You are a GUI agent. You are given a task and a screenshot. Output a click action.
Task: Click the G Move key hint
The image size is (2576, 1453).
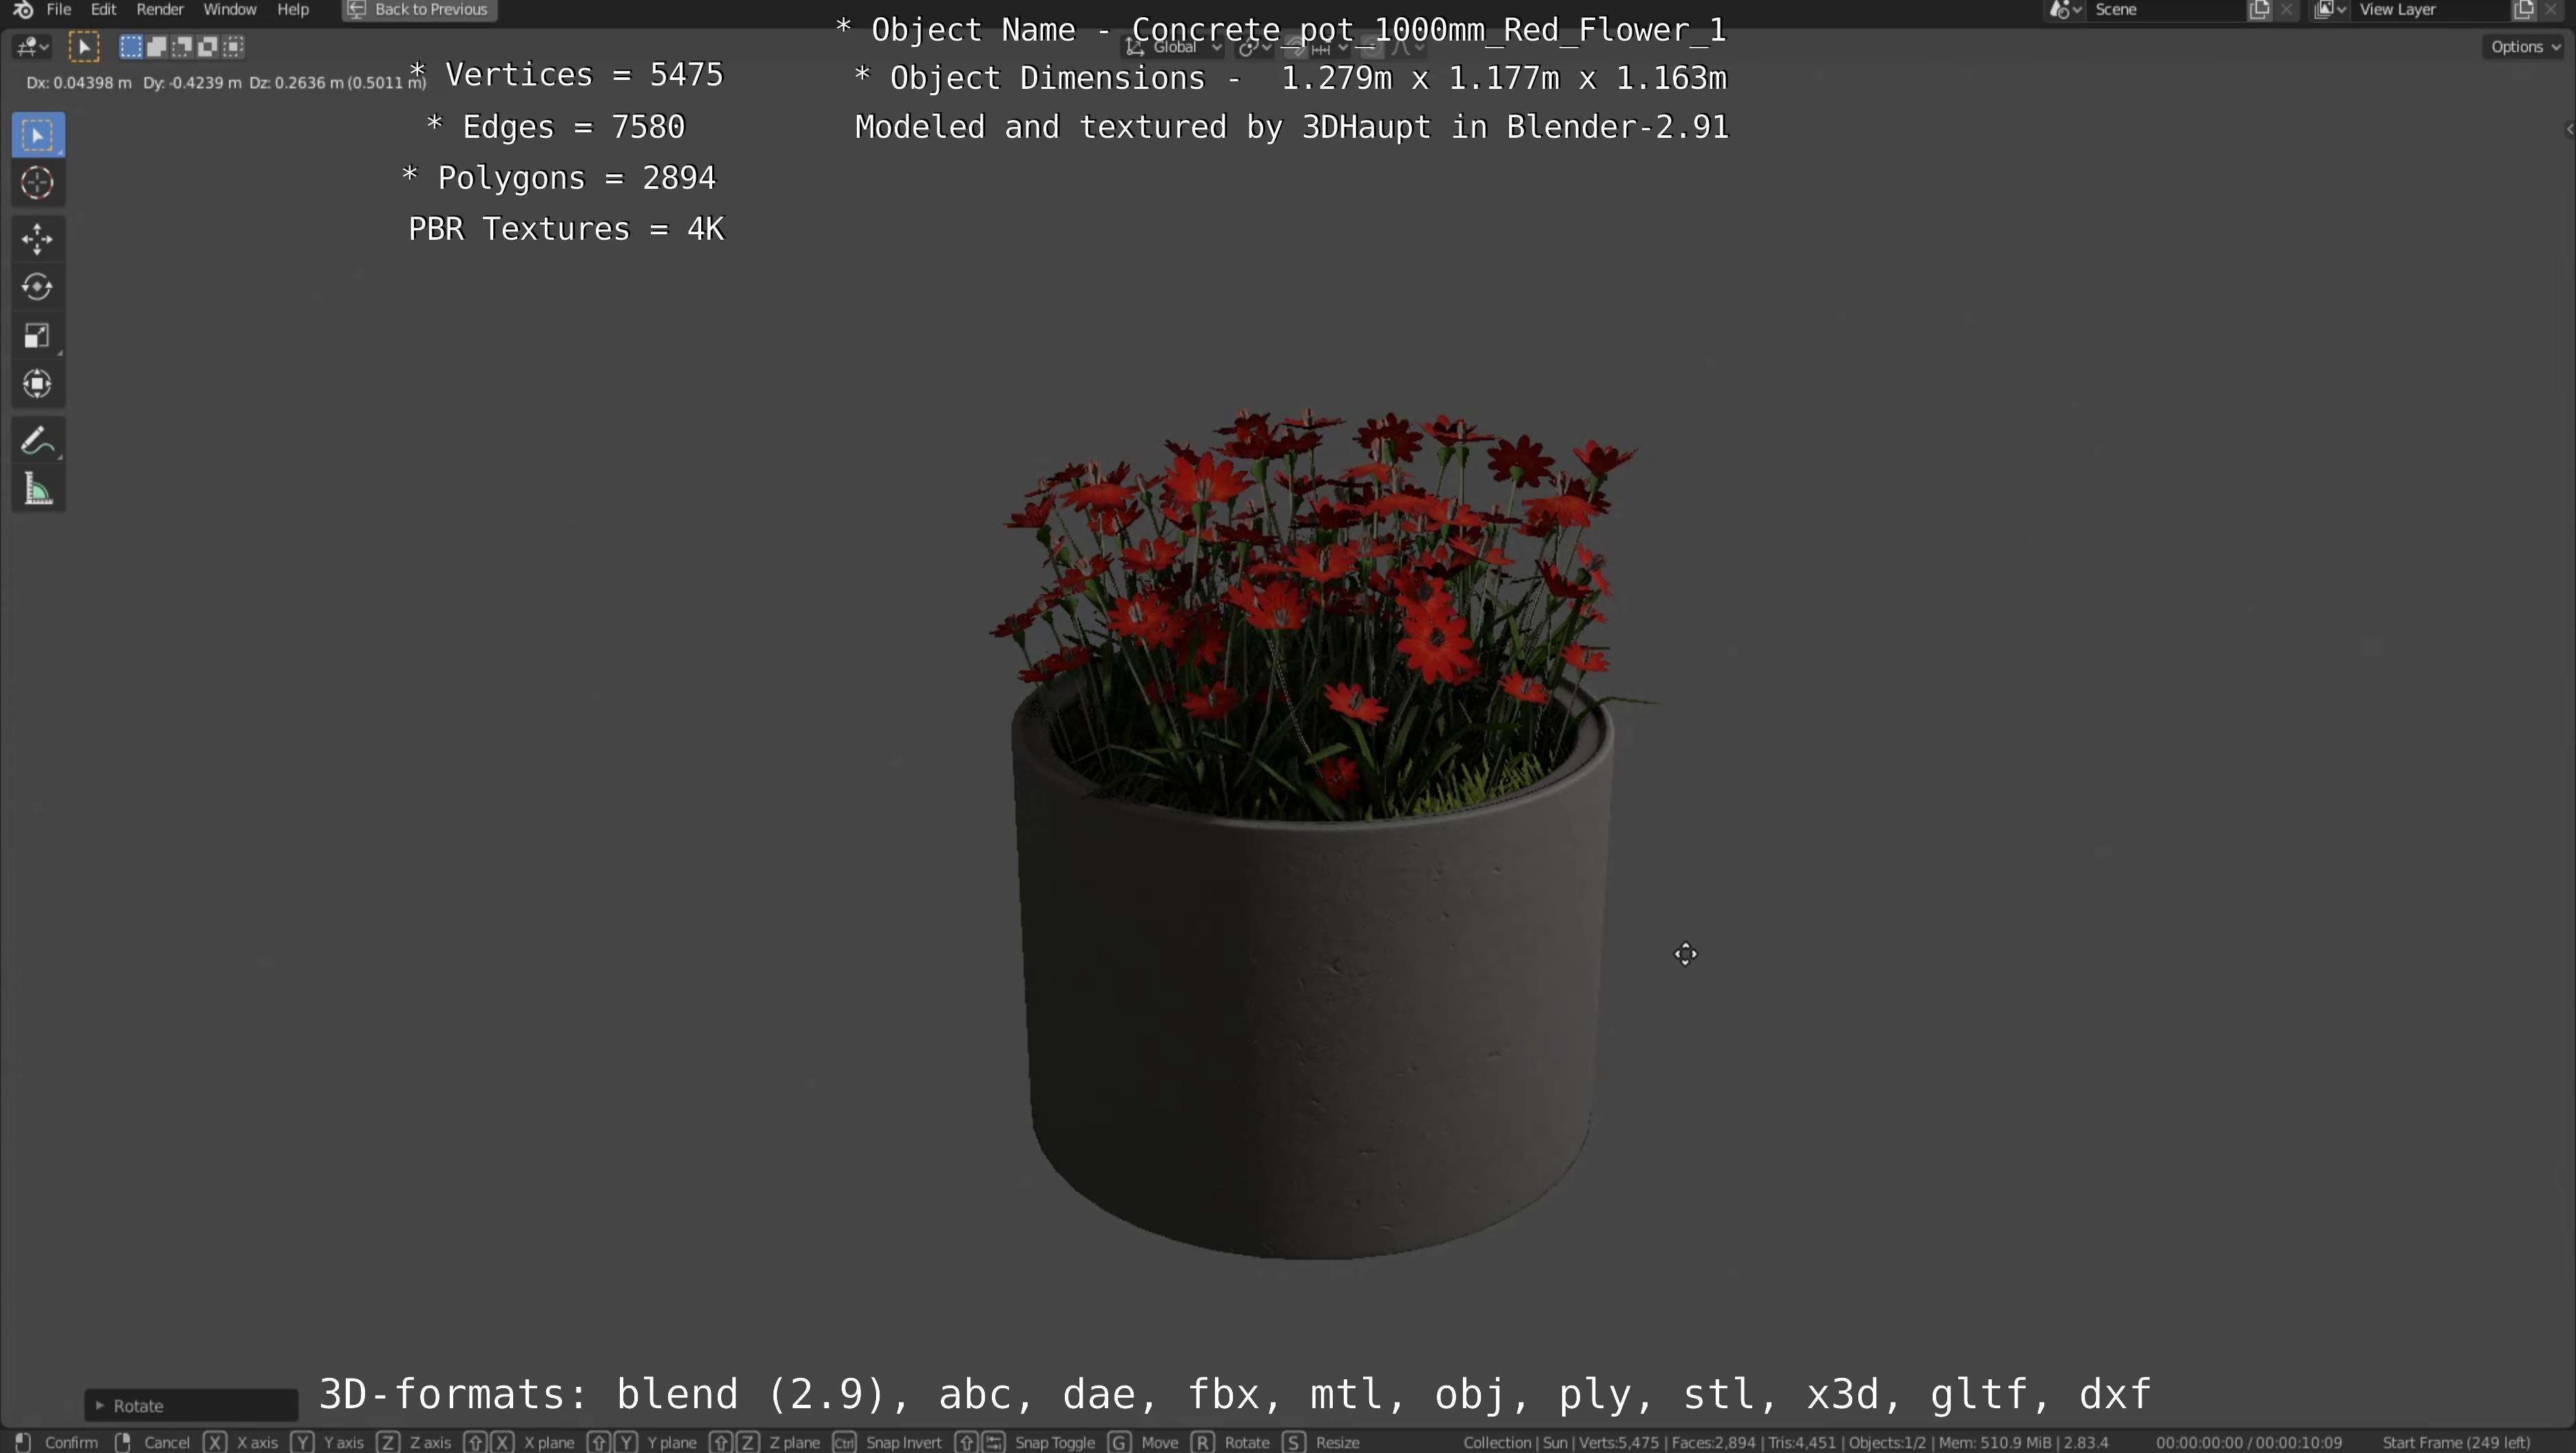pos(1143,1442)
